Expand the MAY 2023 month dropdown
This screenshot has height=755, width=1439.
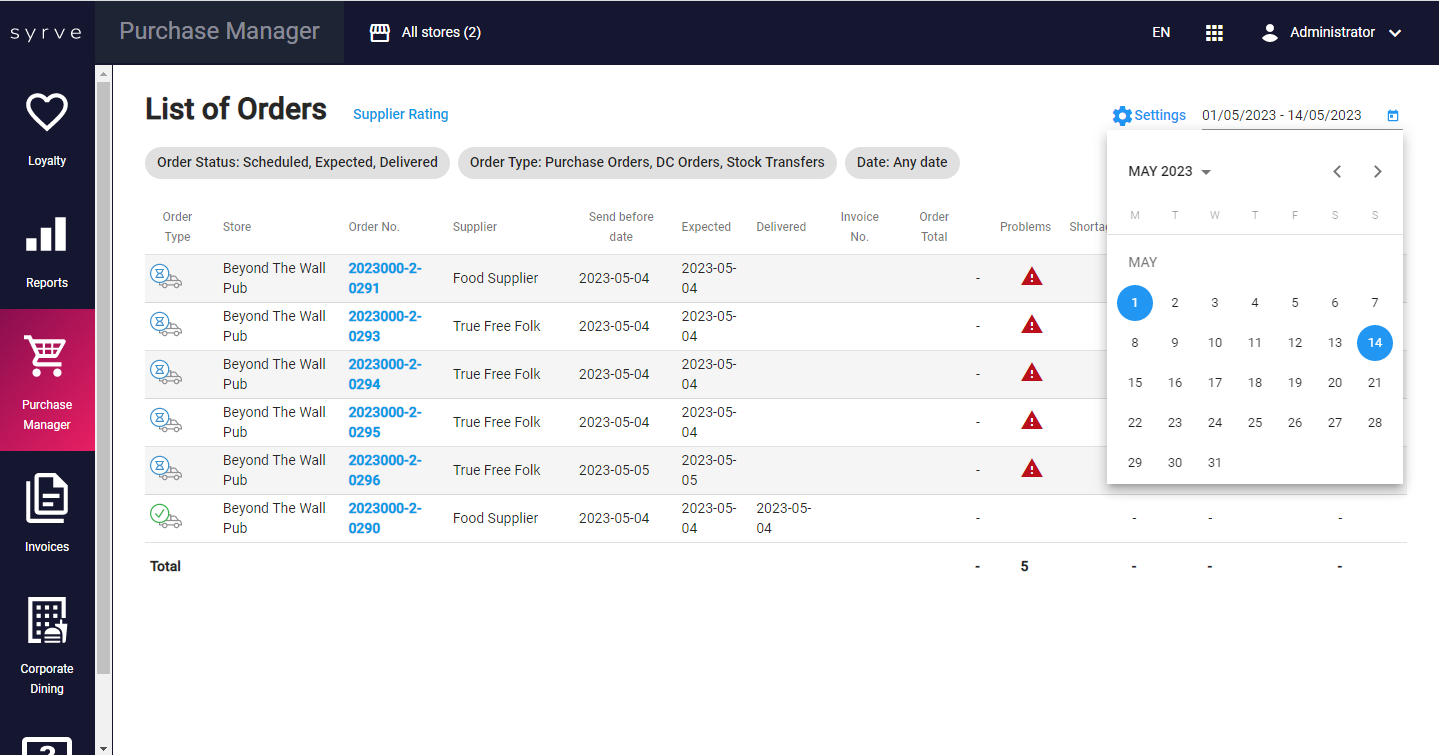pos(1169,172)
